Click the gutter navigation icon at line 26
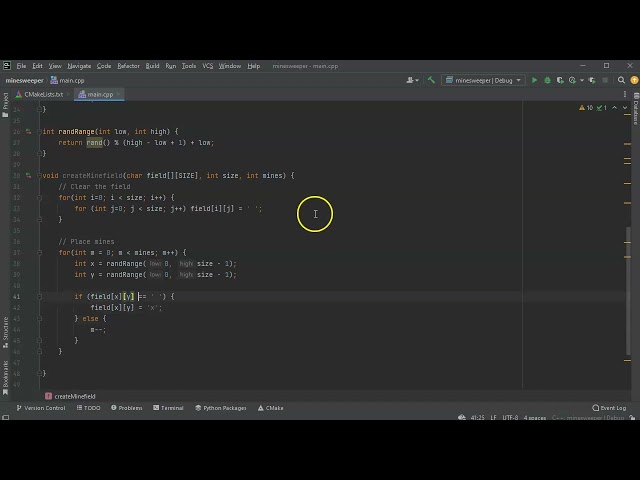Screen dimensions: 640x480 coord(29,131)
